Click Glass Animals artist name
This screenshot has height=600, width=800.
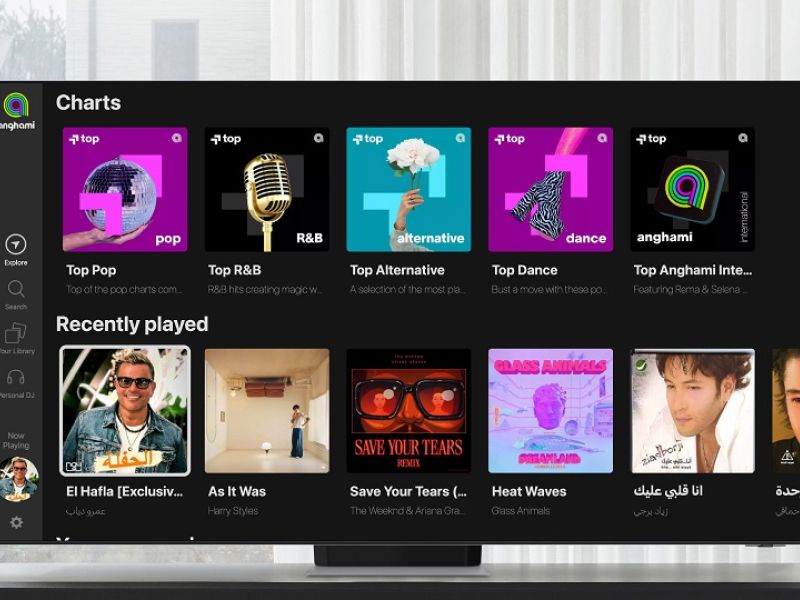point(521,511)
